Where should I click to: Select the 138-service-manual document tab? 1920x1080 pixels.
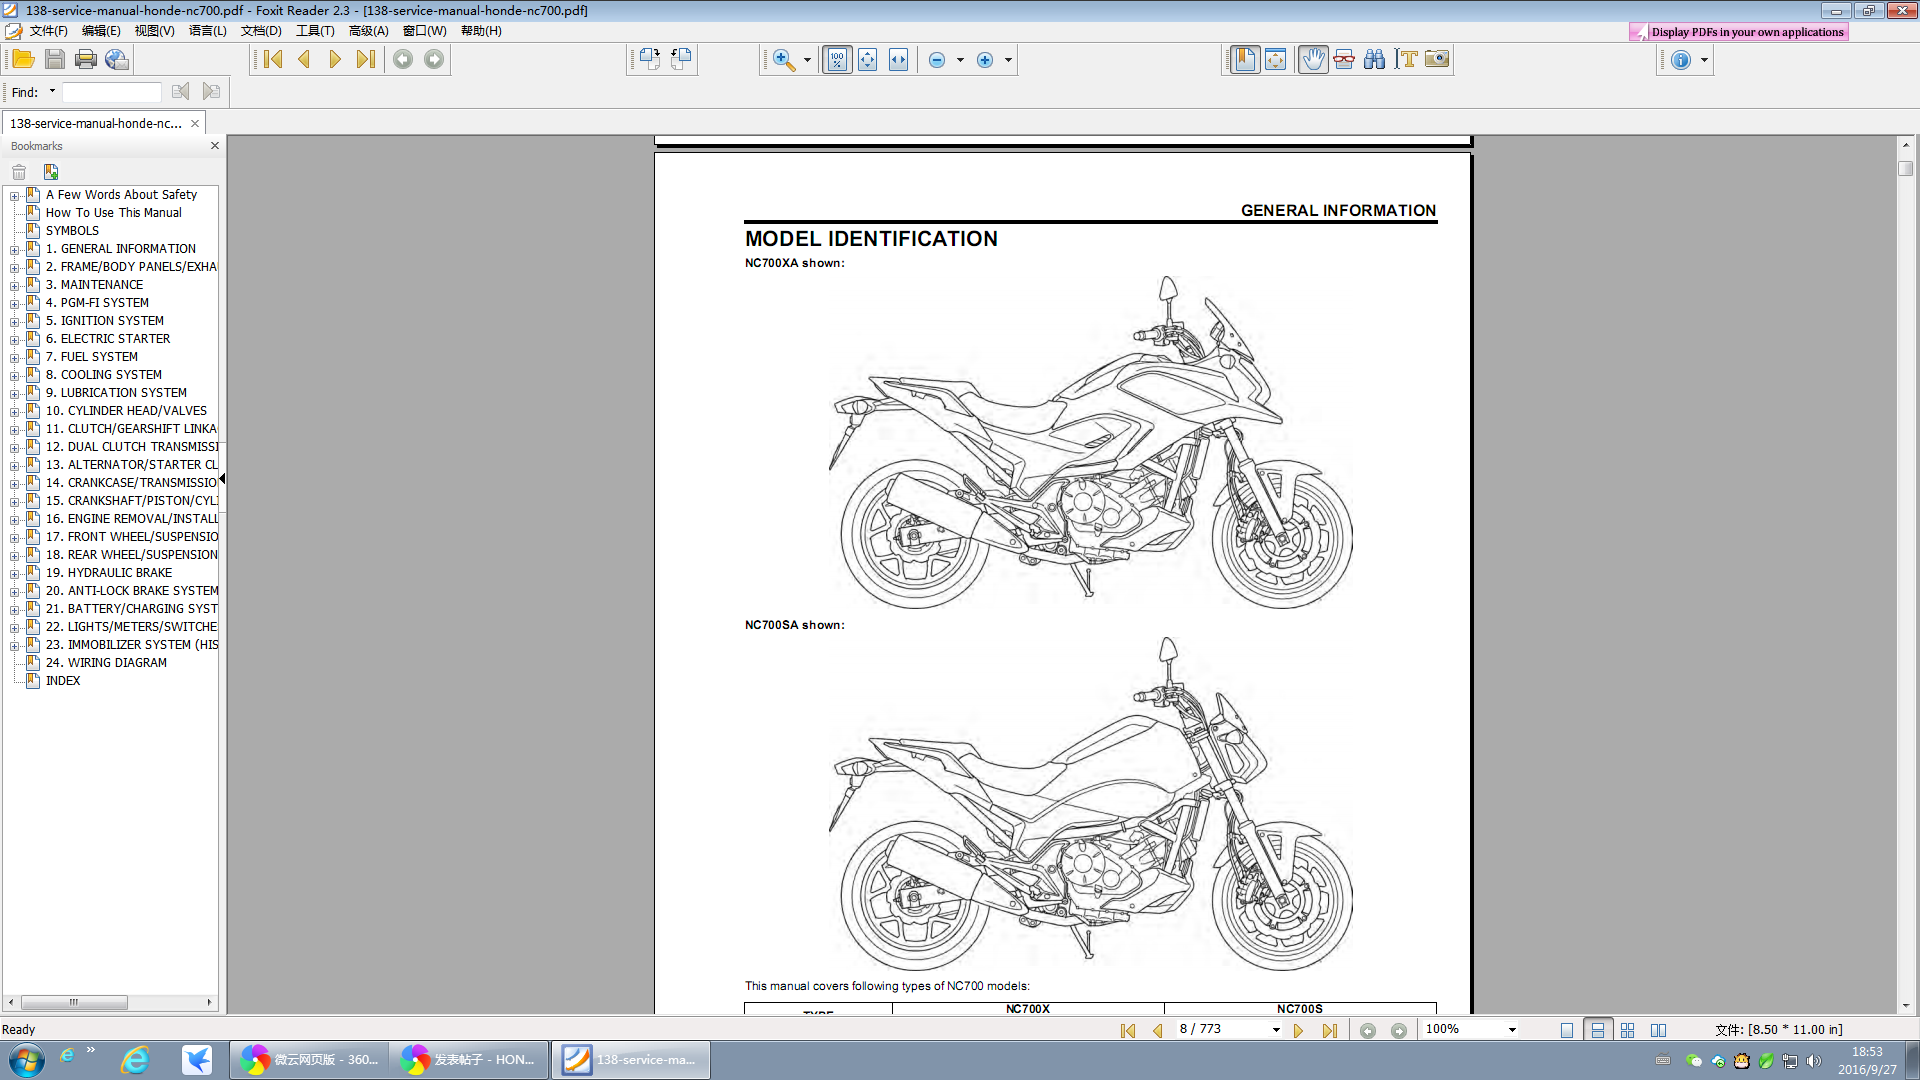[96, 123]
